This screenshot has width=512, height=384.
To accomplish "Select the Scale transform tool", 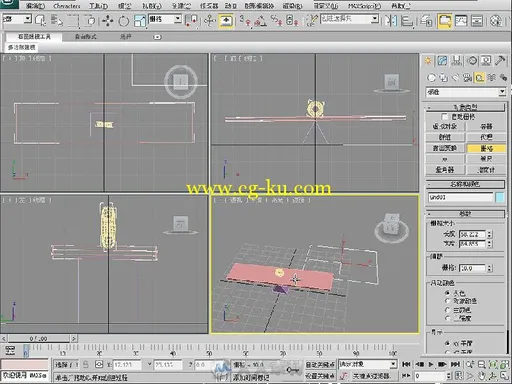I will click(140, 21).
